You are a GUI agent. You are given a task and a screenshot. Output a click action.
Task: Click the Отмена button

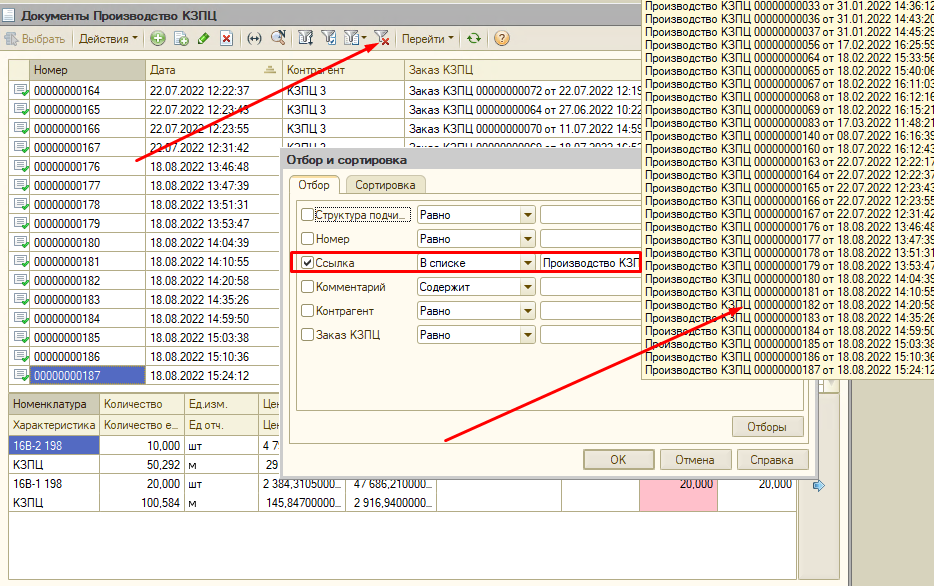695,460
